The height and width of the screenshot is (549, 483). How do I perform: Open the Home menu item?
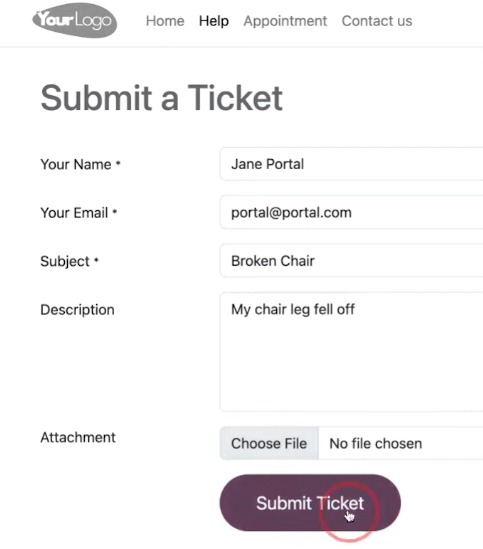pos(165,21)
